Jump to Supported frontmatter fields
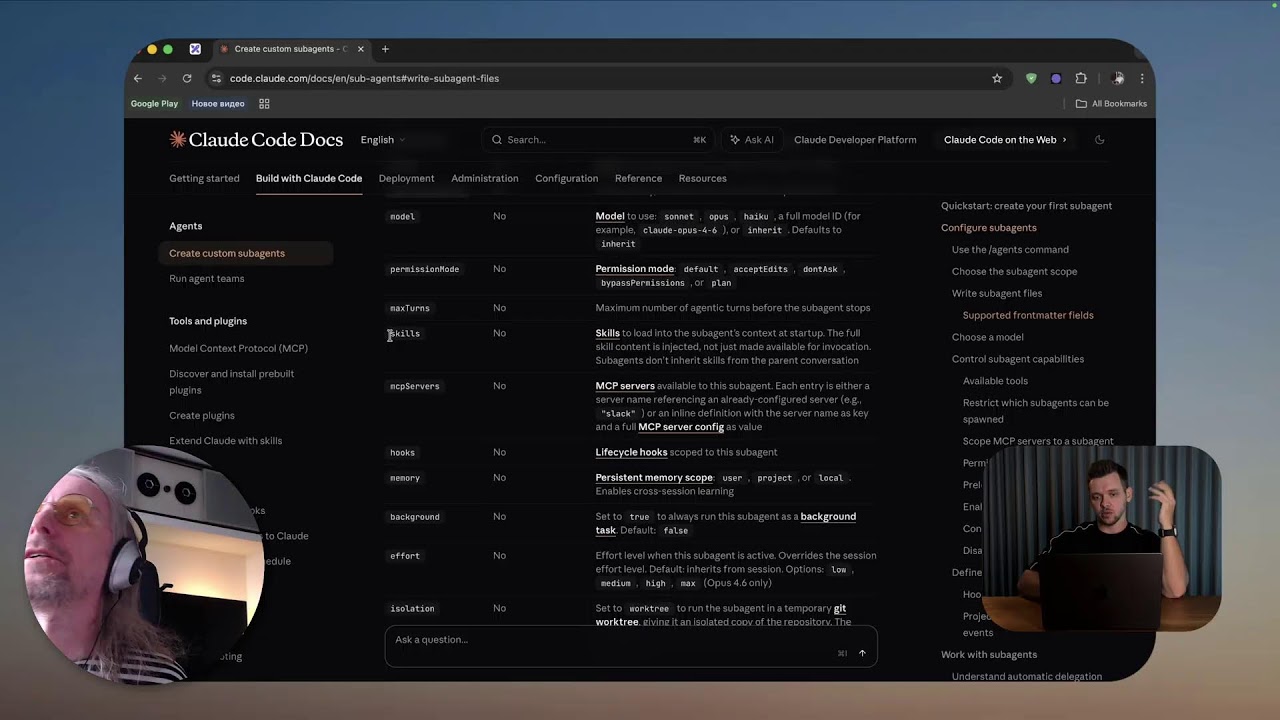This screenshot has height=720, width=1280. (1028, 316)
